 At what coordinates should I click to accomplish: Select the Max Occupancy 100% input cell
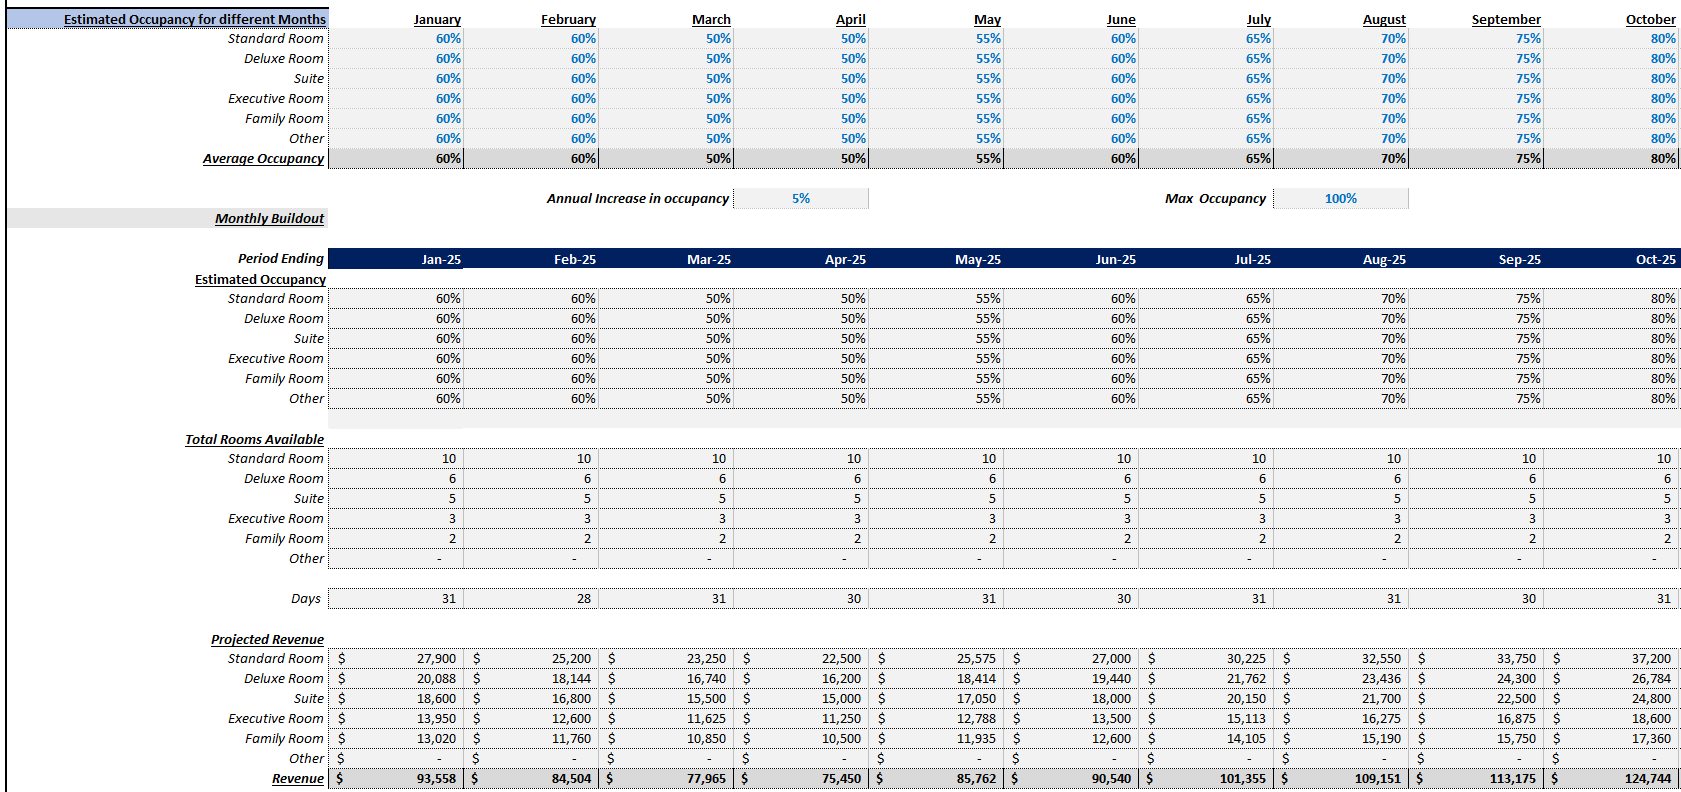pyautogui.click(x=1340, y=199)
